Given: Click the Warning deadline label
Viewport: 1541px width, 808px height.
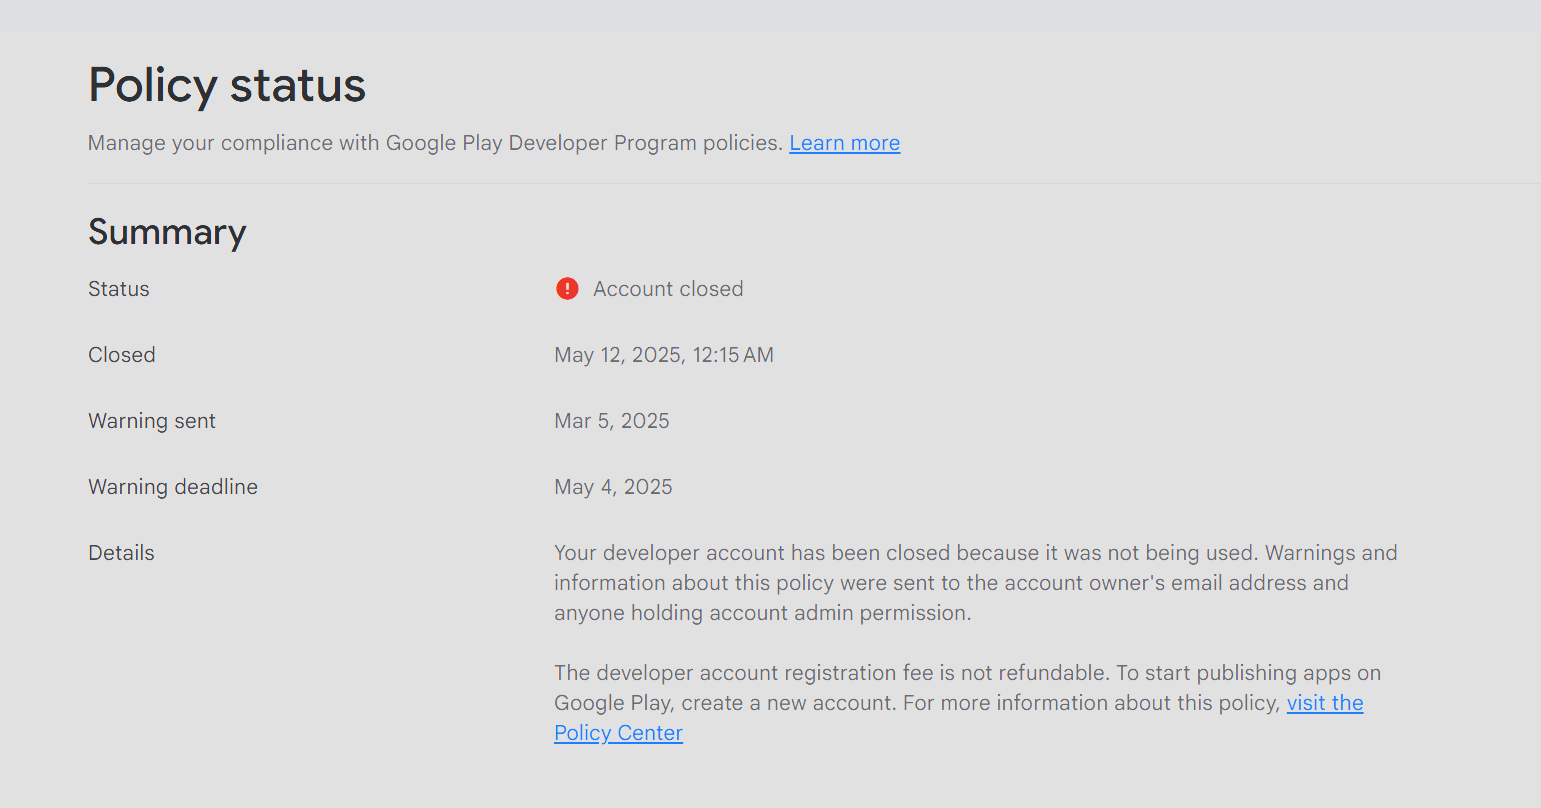Looking at the screenshot, I should pos(173,486).
